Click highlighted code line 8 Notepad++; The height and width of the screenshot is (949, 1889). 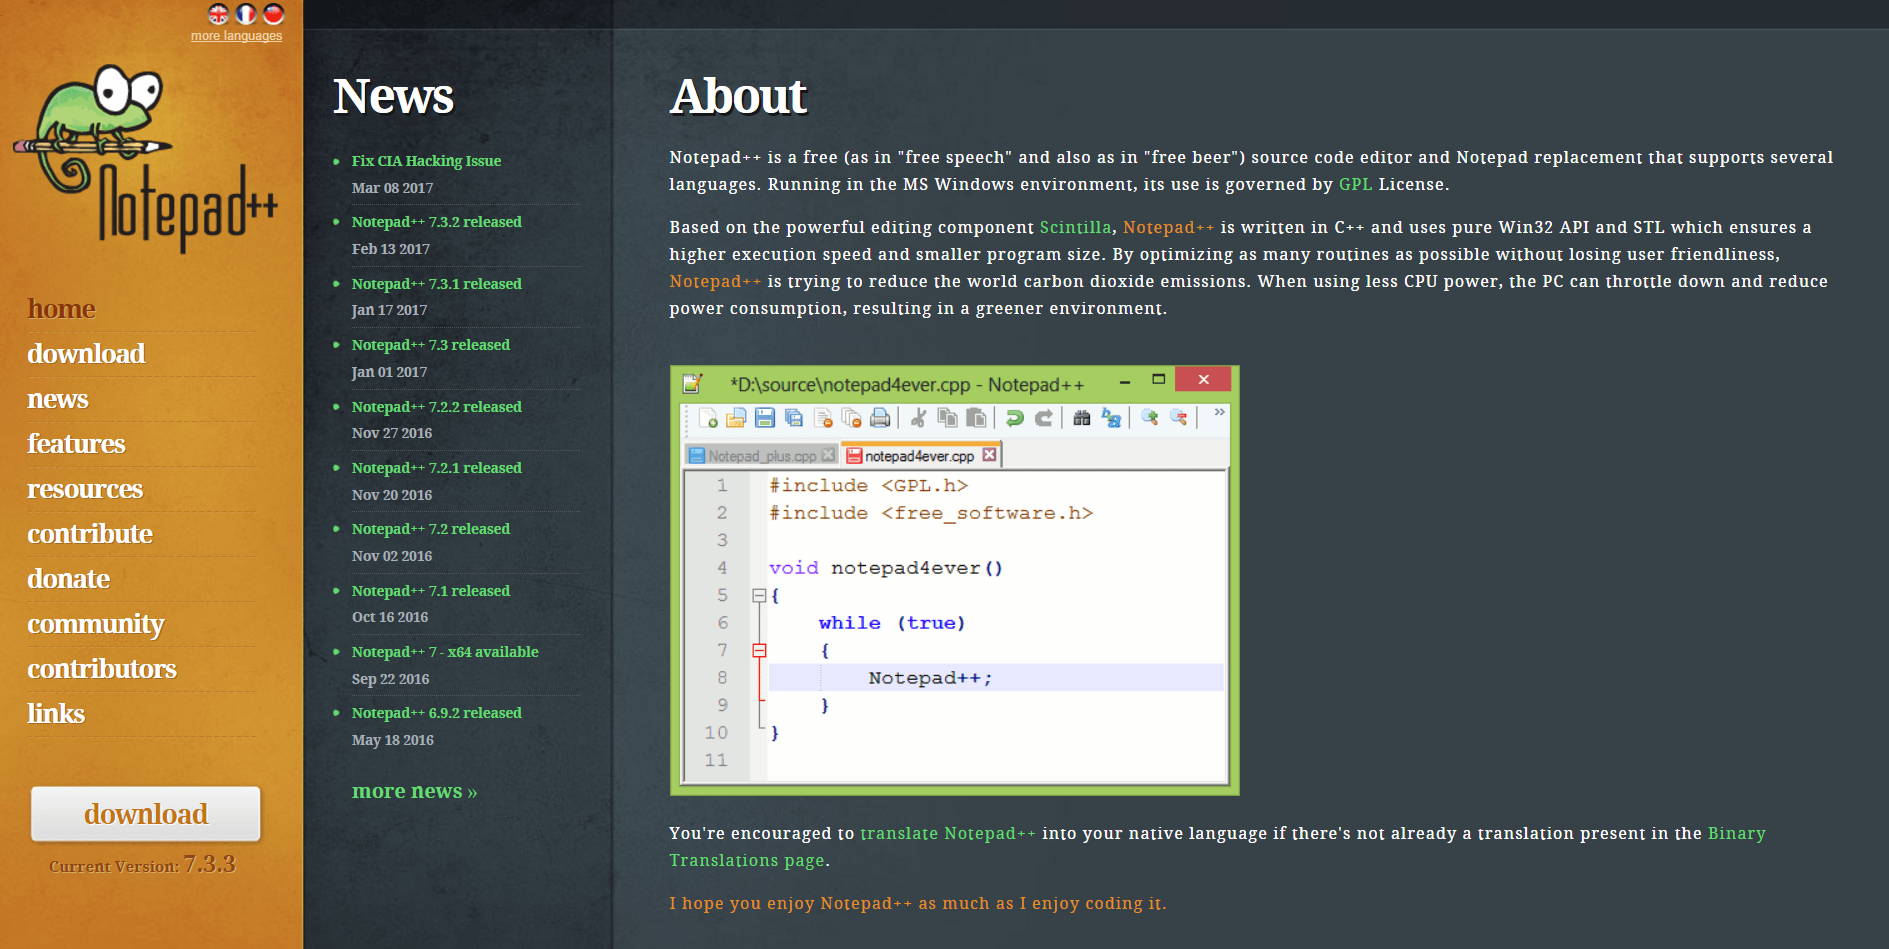coord(996,678)
